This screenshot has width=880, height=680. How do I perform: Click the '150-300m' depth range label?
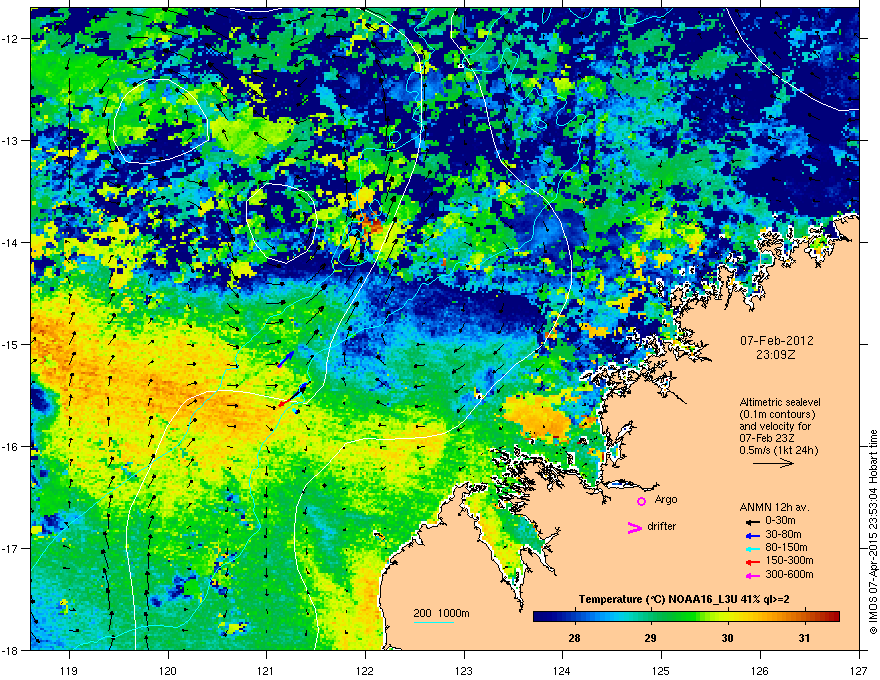(x=789, y=560)
